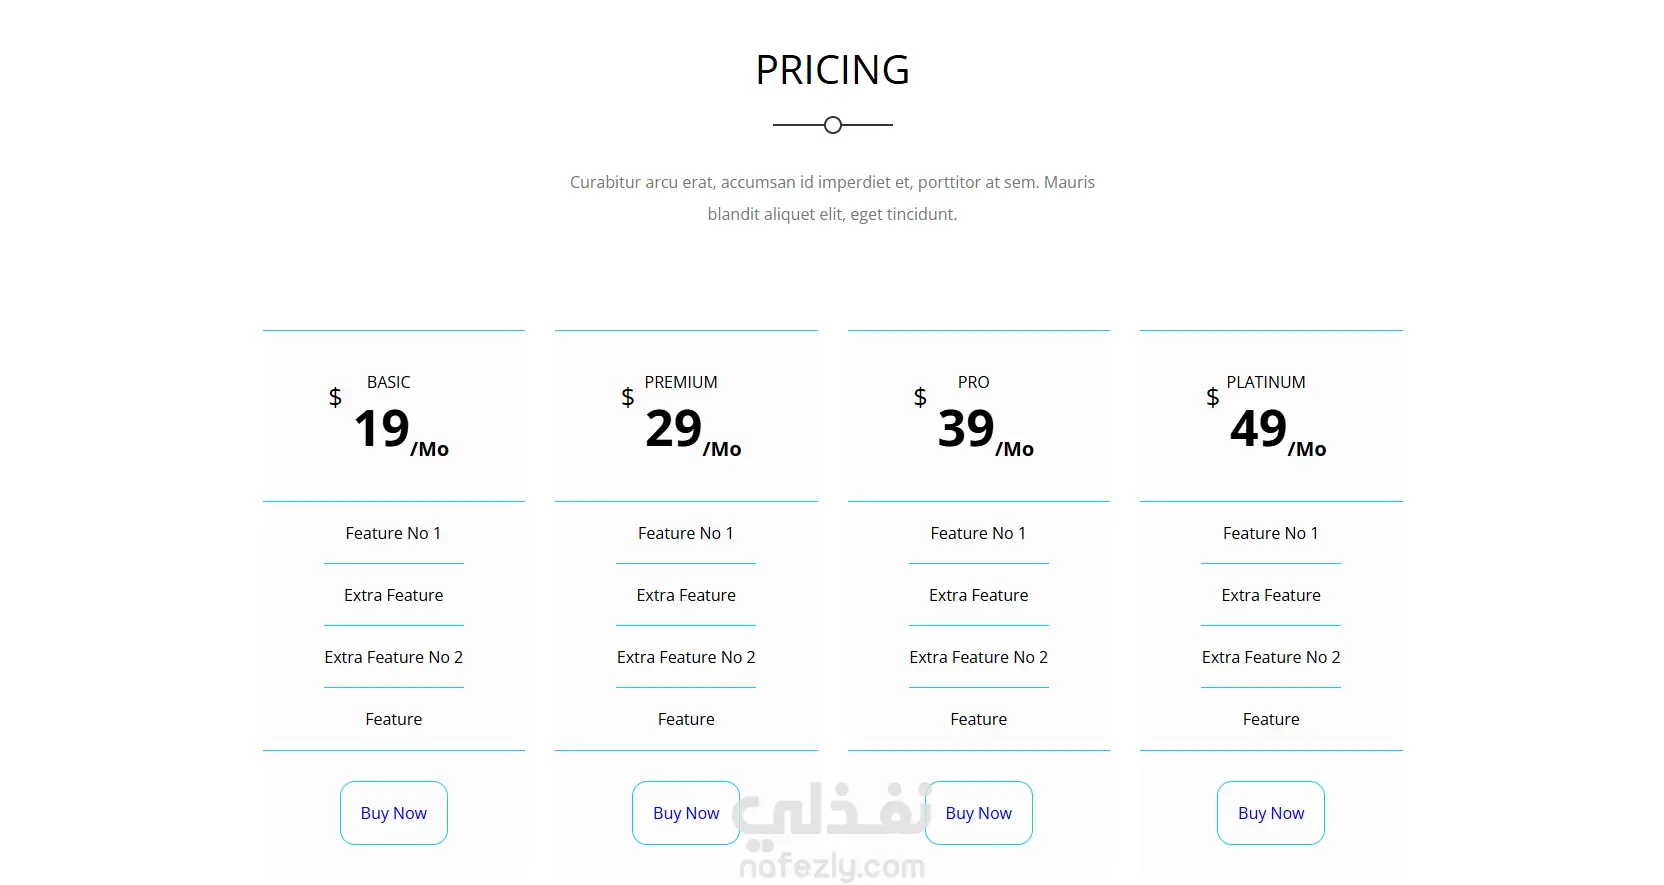Click Buy Now under the Basic plan
1664x885 pixels.
(394, 813)
